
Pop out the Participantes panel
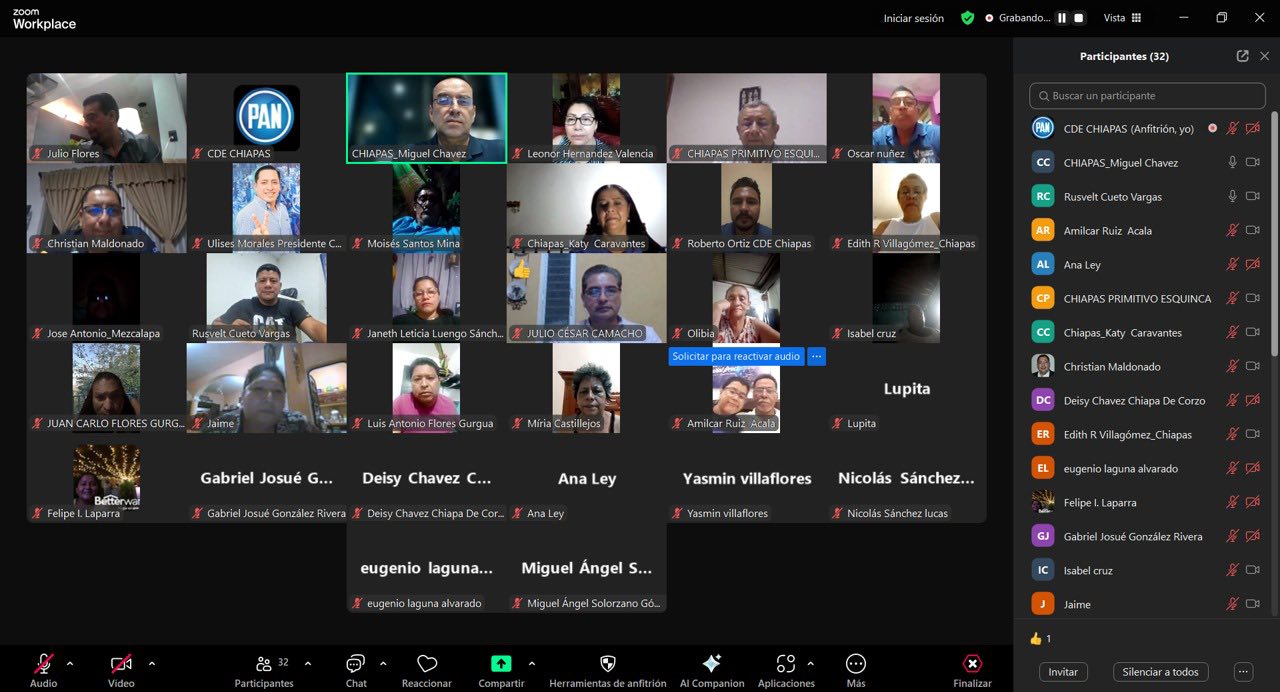[1242, 56]
